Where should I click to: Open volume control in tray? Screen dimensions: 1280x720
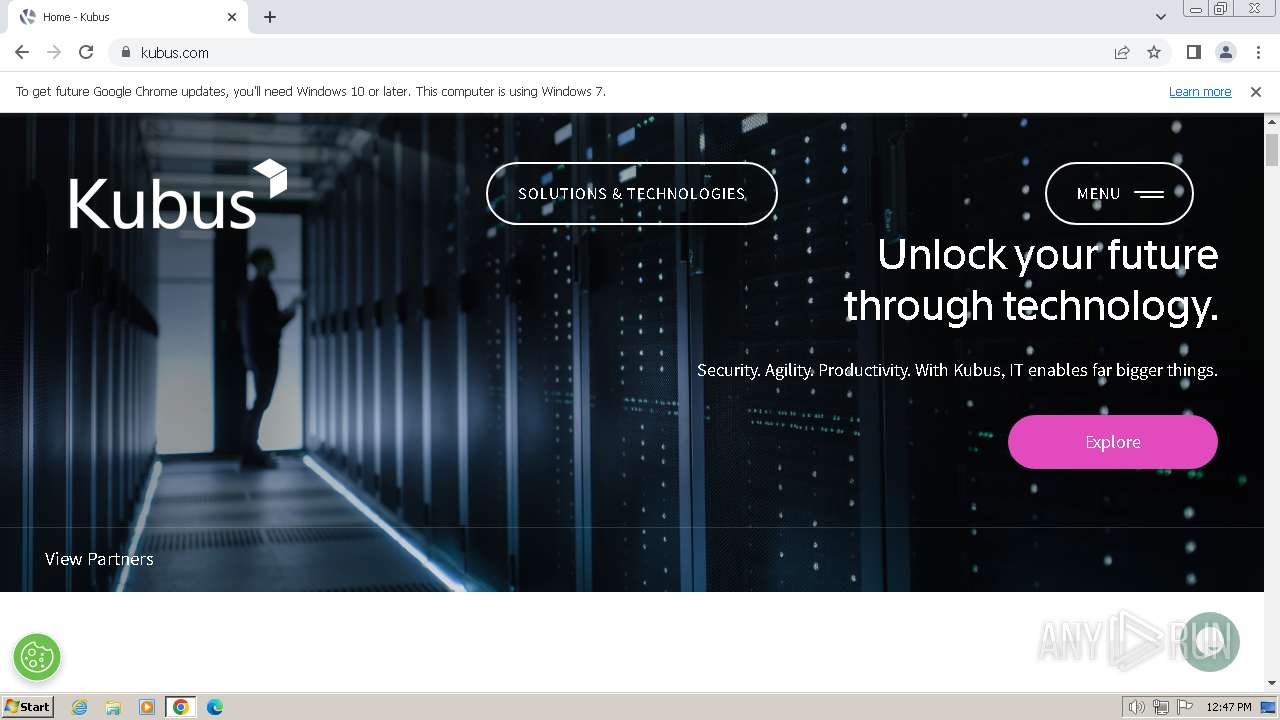tap(1137, 707)
